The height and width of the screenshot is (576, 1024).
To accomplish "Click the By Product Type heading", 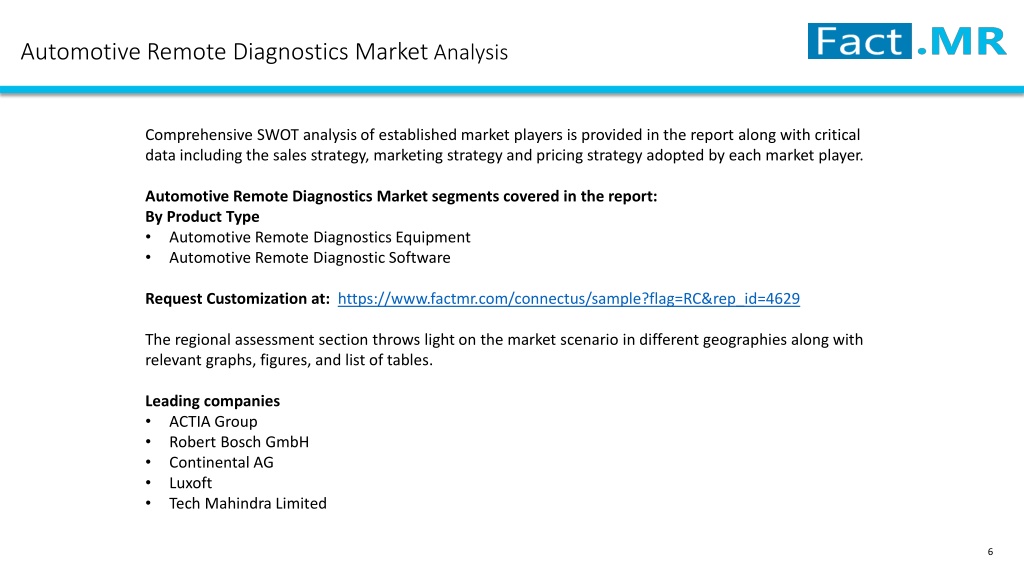I will tap(202, 217).
